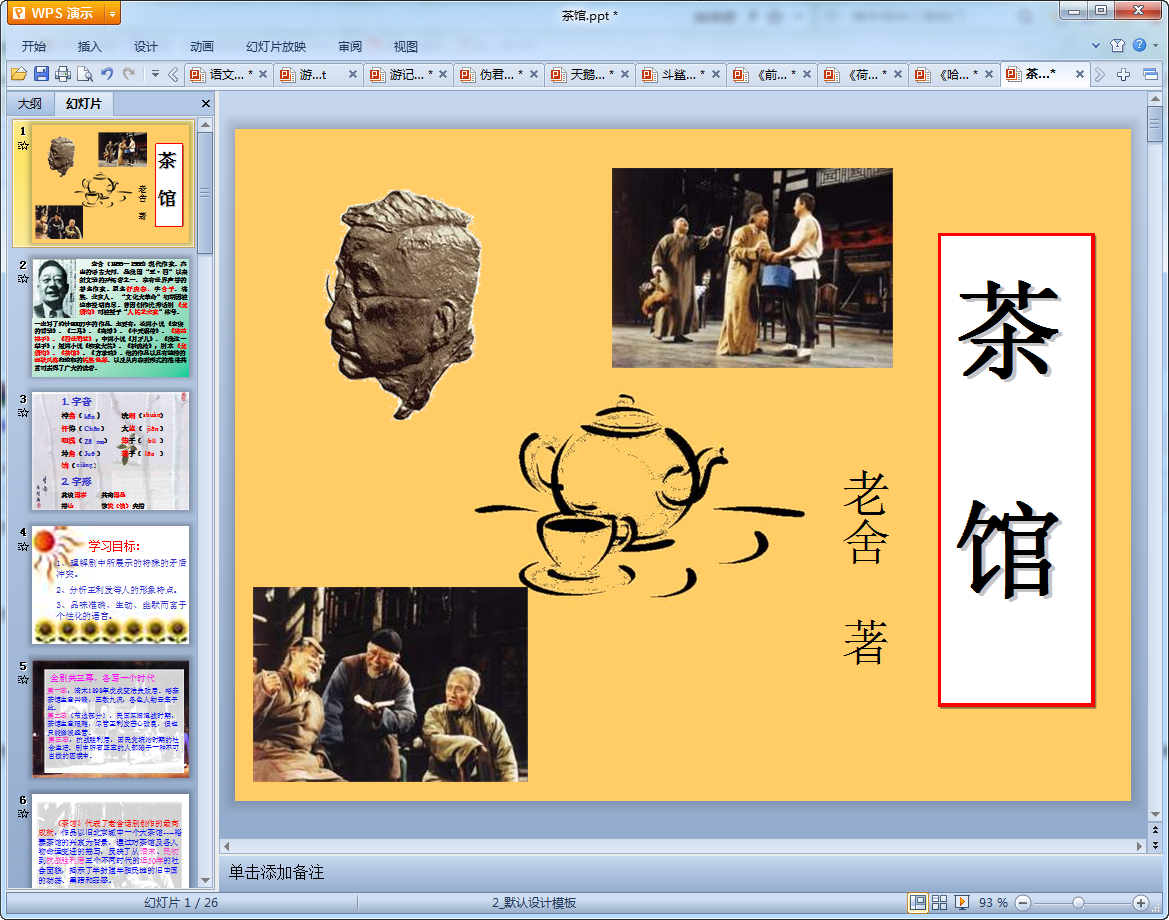Switch to Normal view in status bar
This screenshot has height=920, width=1169.
917,903
